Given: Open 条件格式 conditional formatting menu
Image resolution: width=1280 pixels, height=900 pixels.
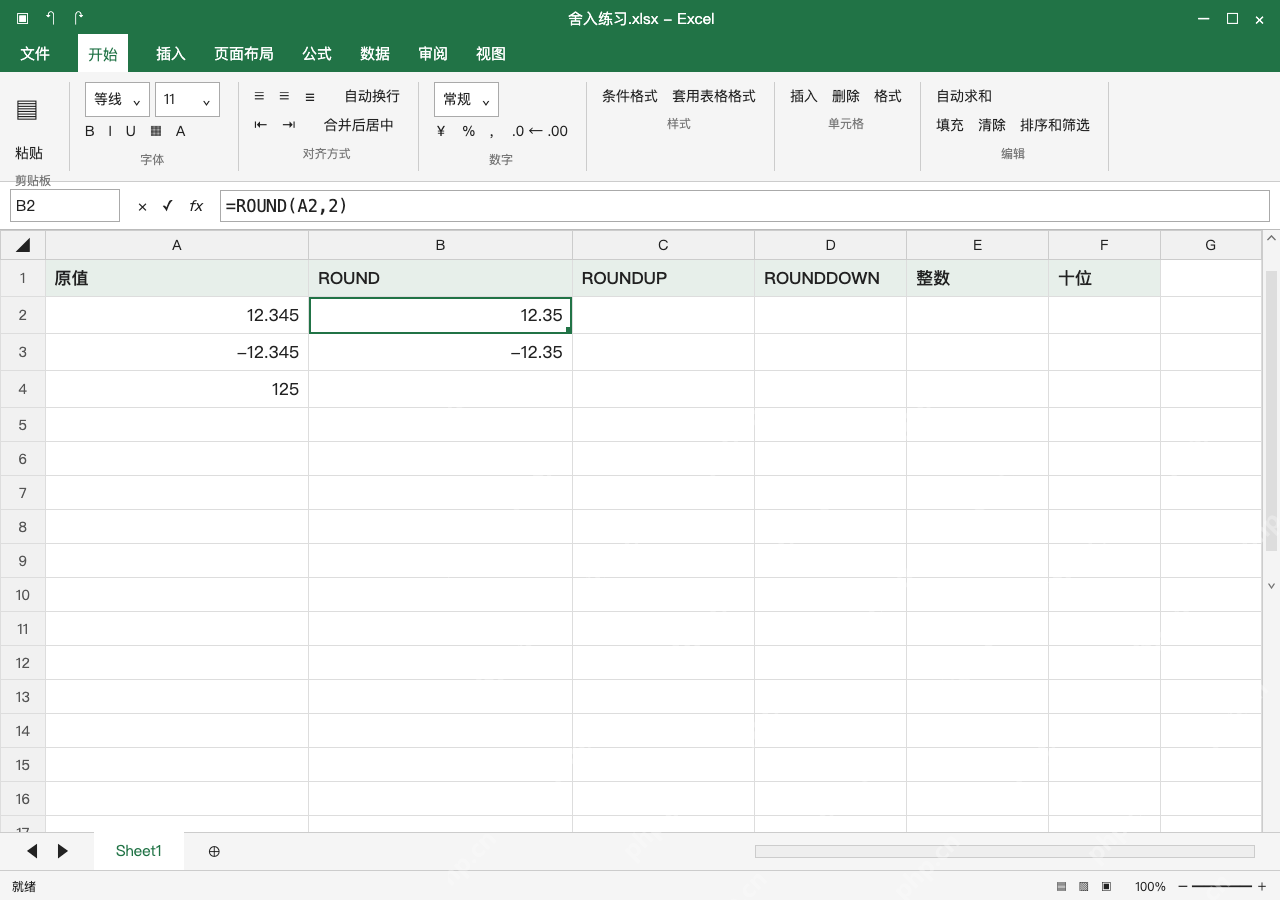Looking at the screenshot, I should click(630, 96).
